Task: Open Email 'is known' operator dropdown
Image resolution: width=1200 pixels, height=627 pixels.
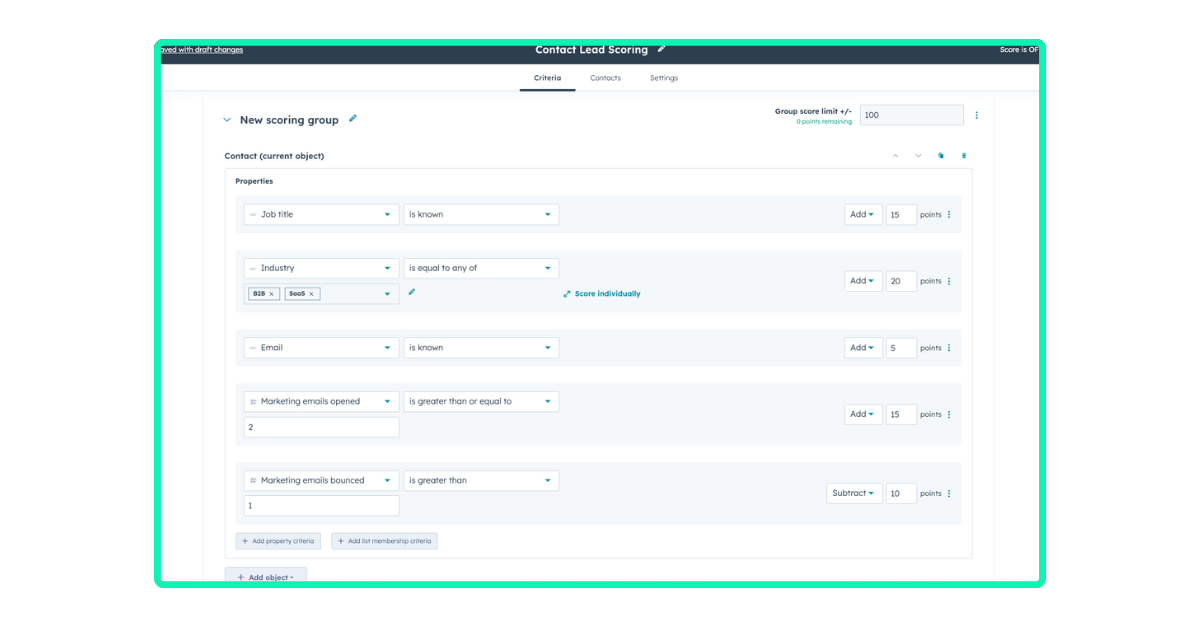Action: [481, 348]
